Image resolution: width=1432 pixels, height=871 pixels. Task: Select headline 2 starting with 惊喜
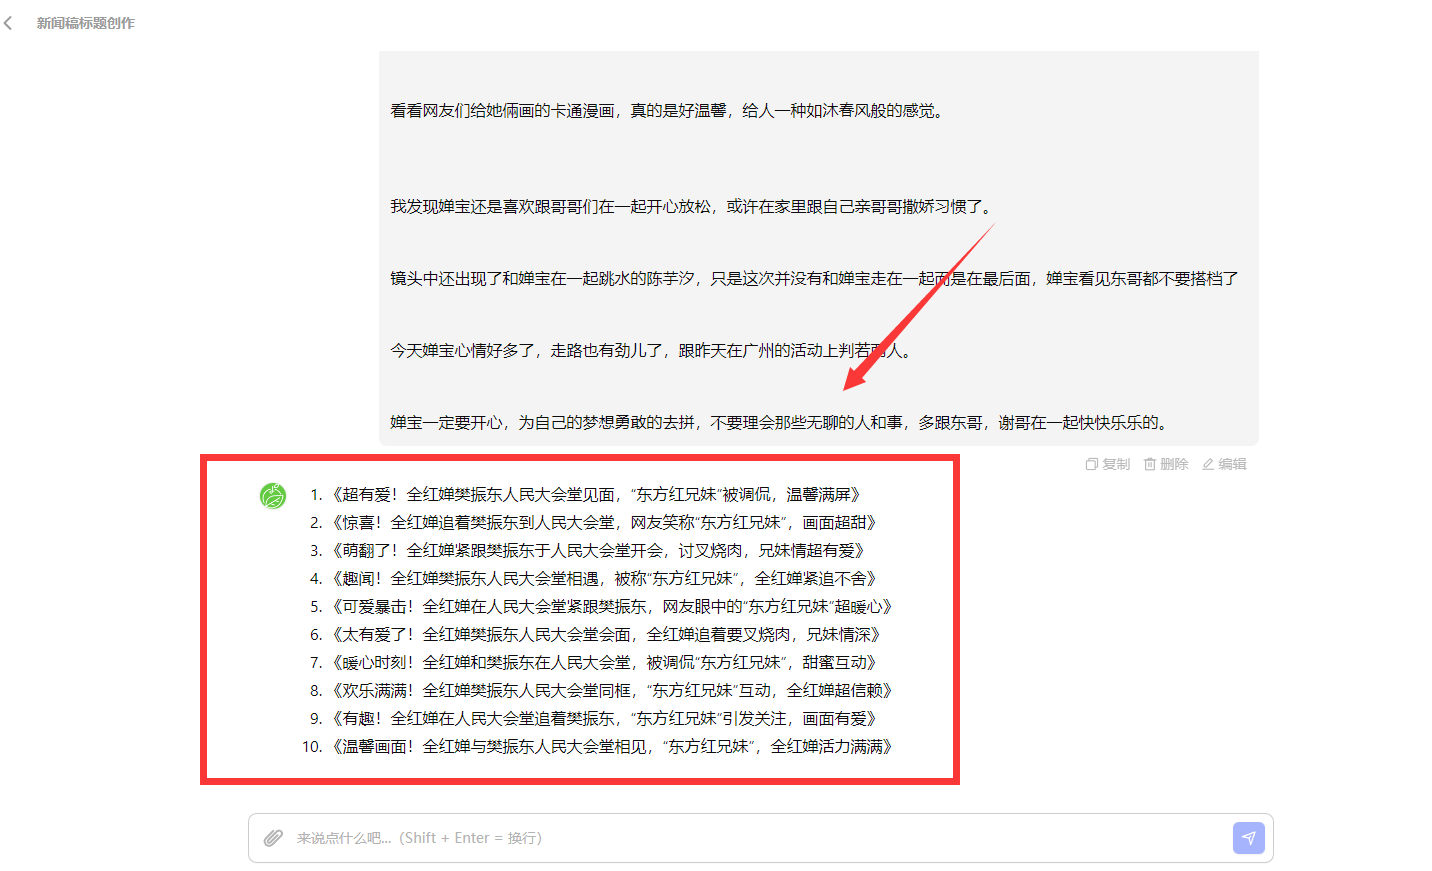click(x=604, y=522)
